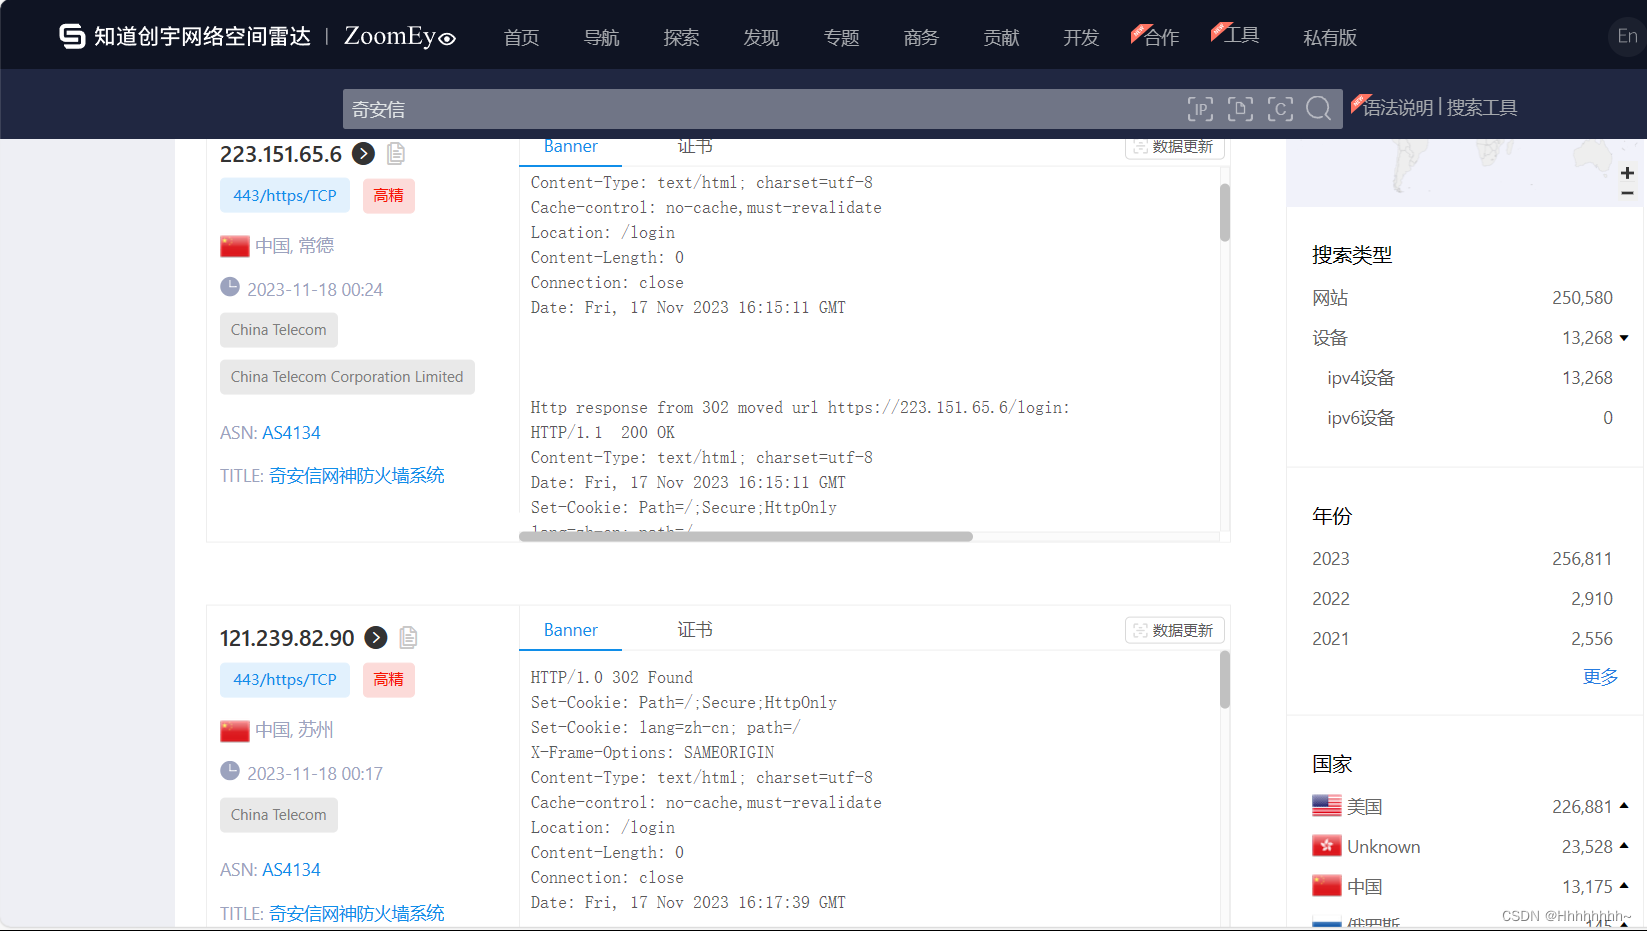The width and height of the screenshot is (1647, 931).
Task: Click the Hong Kong flag beside Unknown
Action: click(x=1327, y=846)
